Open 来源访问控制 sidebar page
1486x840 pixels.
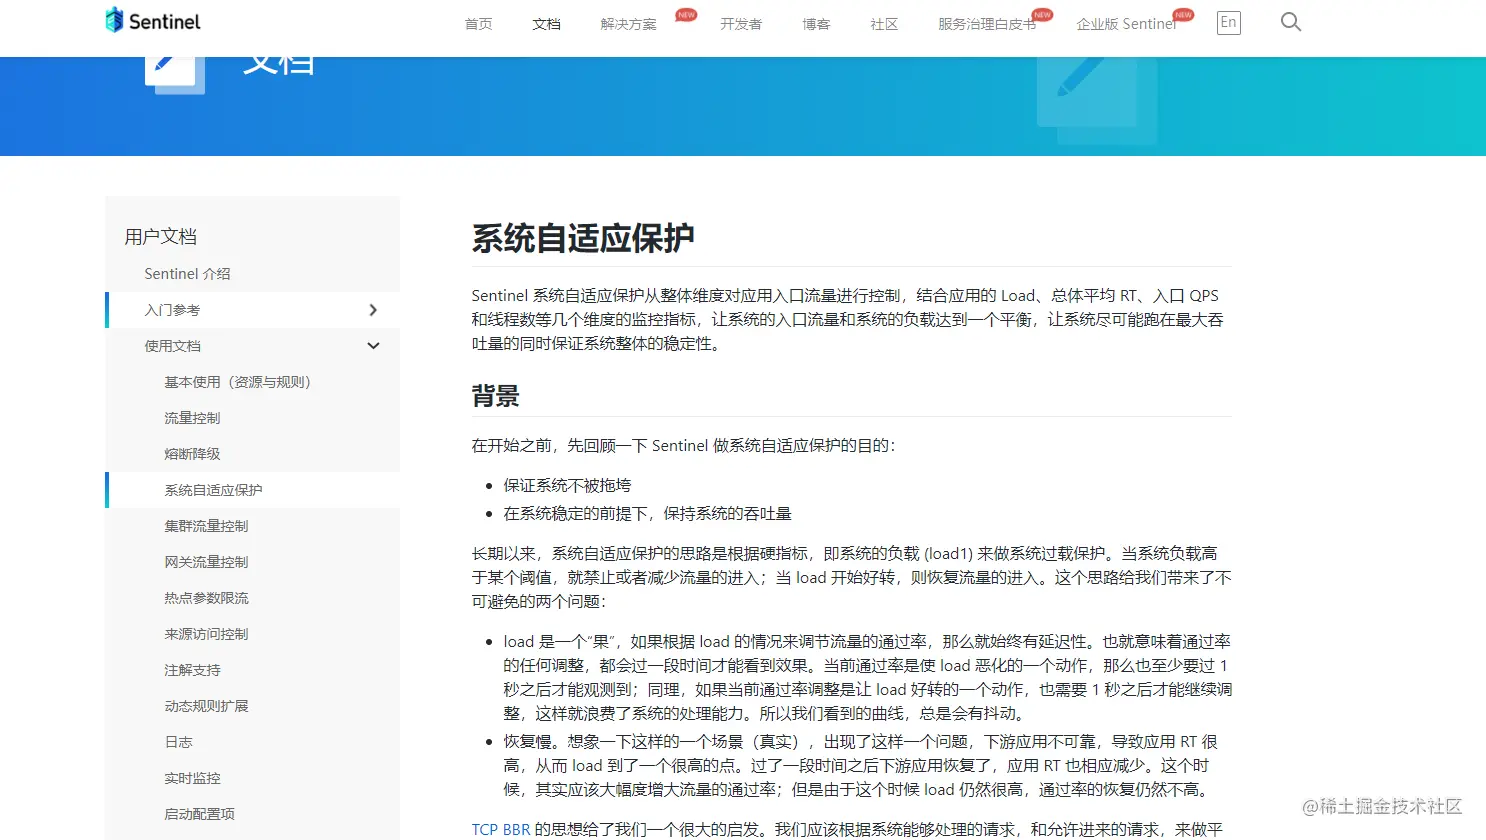click(x=206, y=634)
